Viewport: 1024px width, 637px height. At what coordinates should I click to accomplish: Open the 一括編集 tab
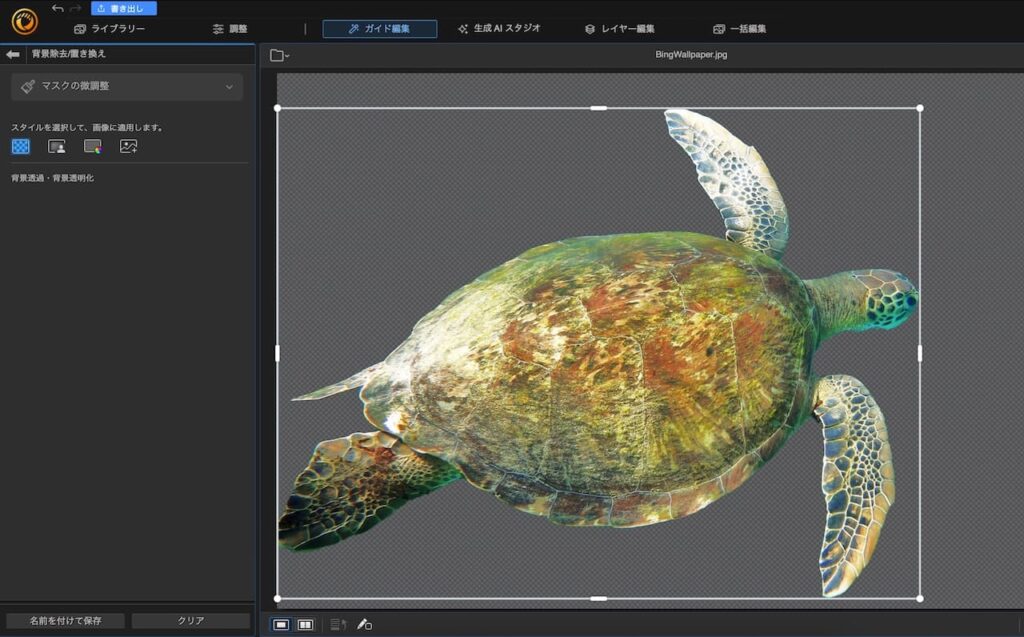point(739,29)
